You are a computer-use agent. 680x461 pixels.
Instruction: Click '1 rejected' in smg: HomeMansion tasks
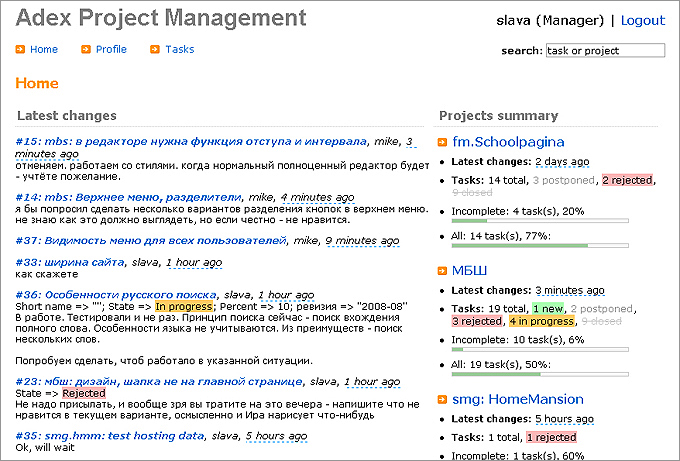coord(551,438)
